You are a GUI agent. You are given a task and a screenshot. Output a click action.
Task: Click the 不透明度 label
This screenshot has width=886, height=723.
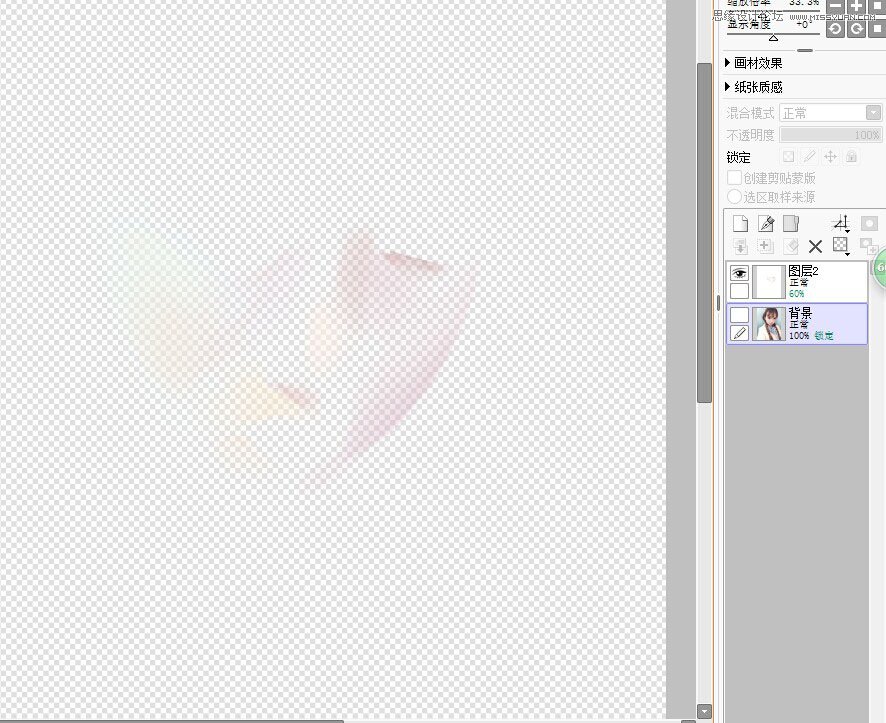coord(750,135)
